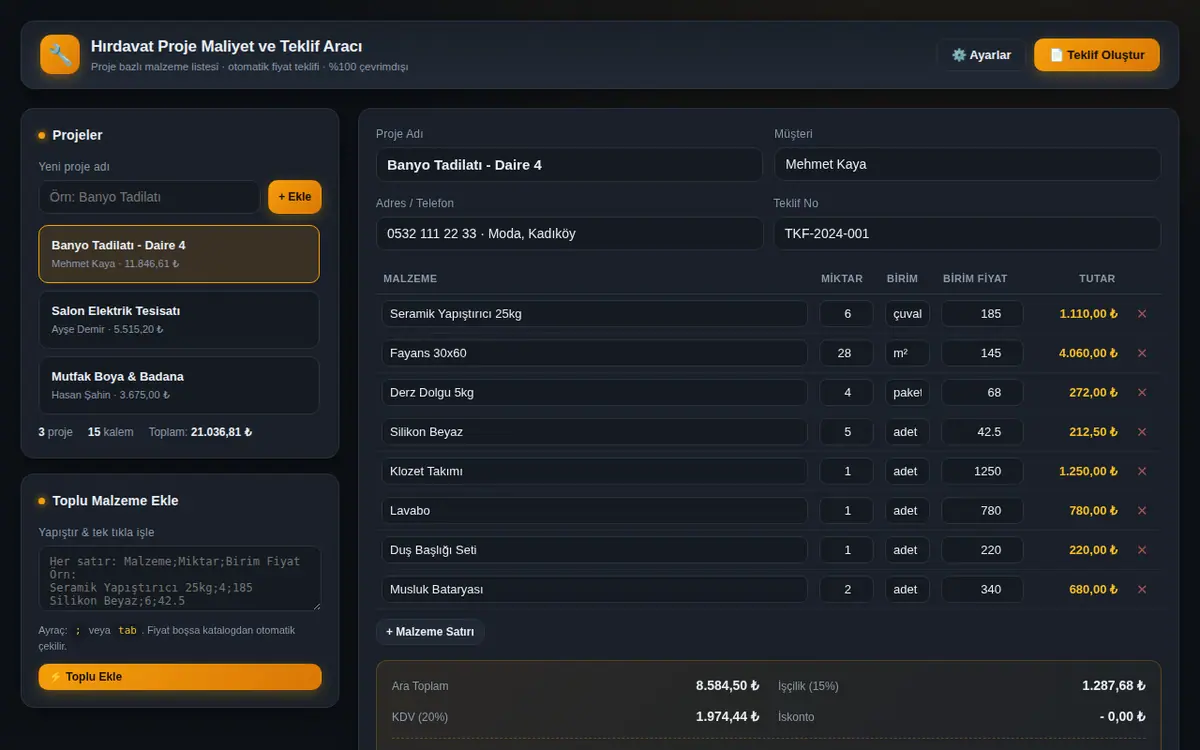1200x750 pixels.
Task: Click the projects total 21.036,81 ₺
Action: tap(222, 433)
